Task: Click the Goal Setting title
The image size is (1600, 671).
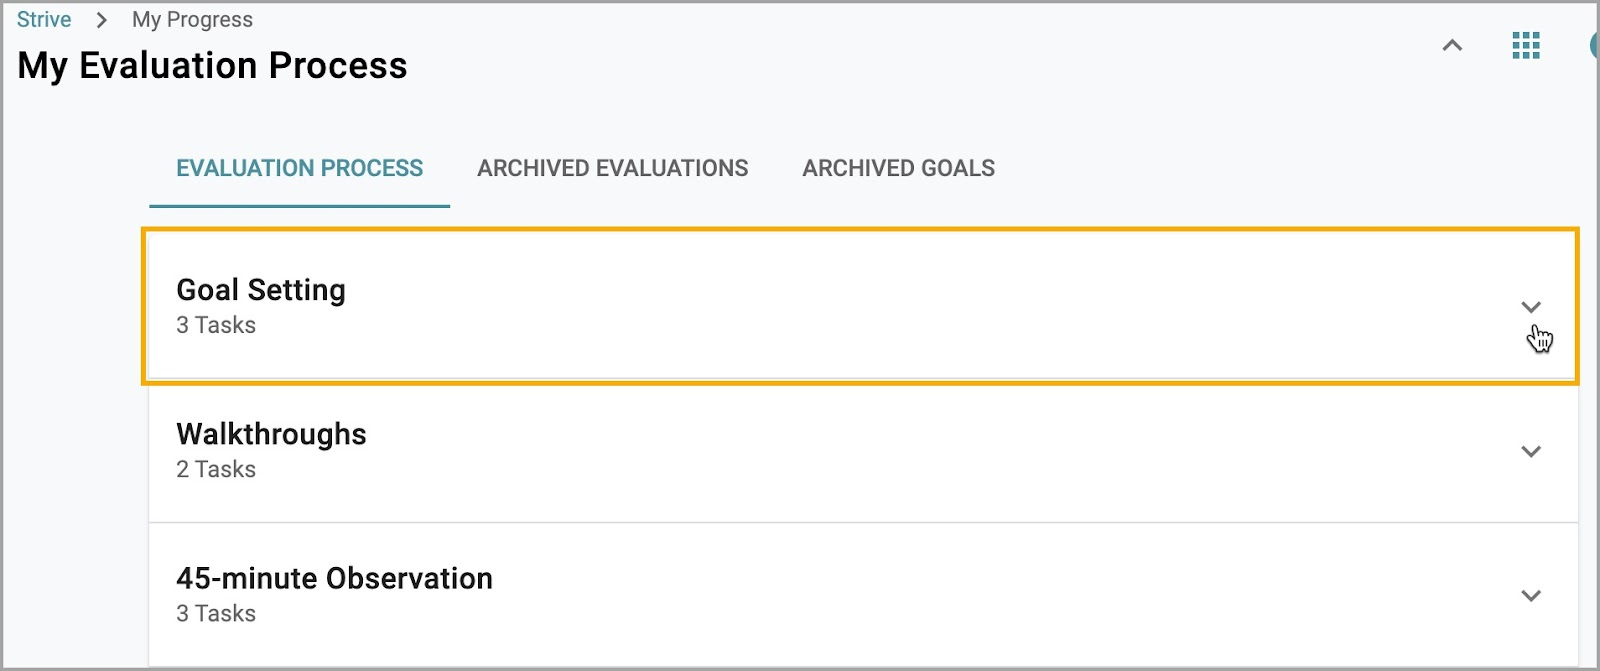Action: (261, 290)
